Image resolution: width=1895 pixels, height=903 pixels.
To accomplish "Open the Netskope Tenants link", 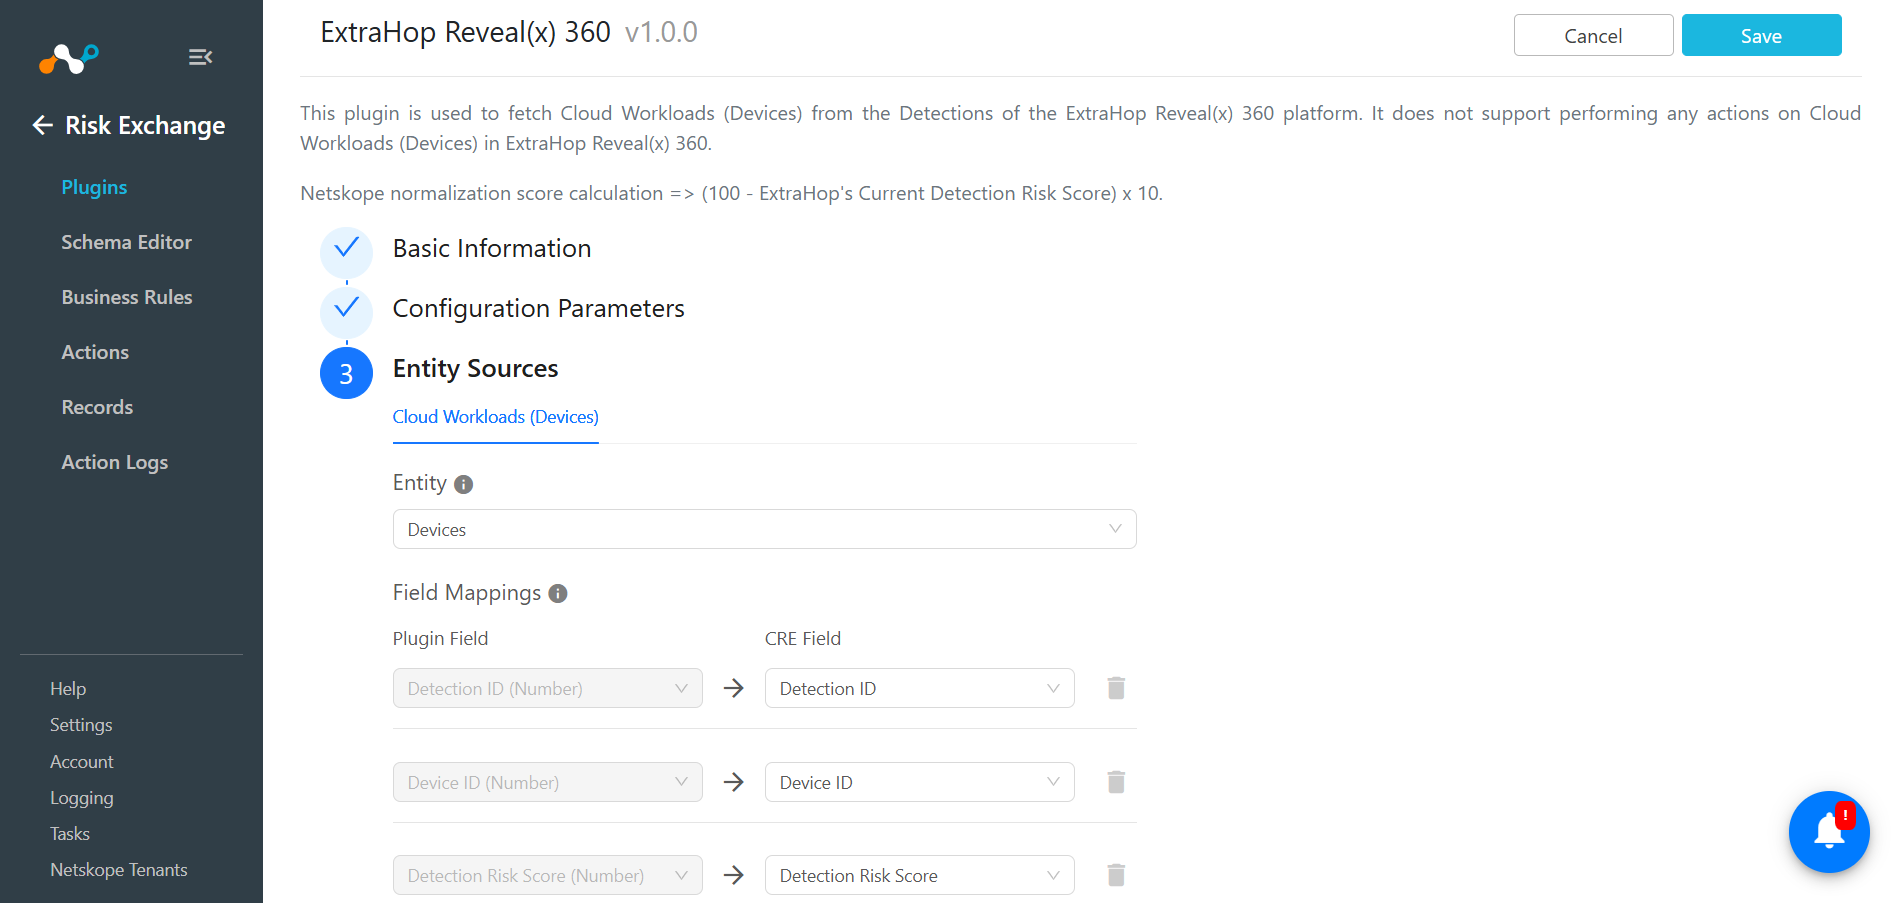I will pyautogui.click(x=119, y=870).
